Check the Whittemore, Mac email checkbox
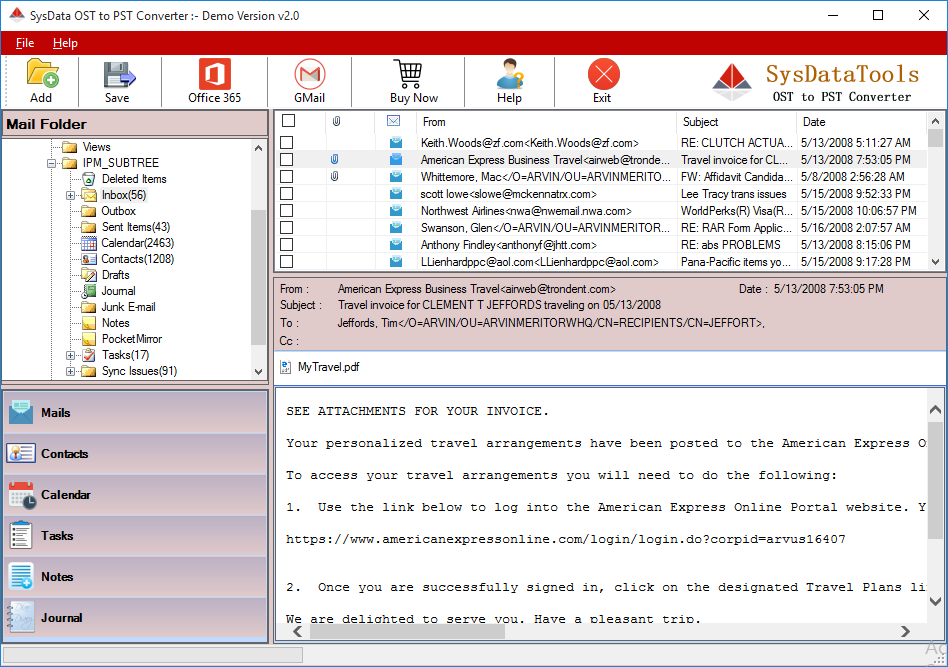The image size is (948, 667). coord(287,177)
